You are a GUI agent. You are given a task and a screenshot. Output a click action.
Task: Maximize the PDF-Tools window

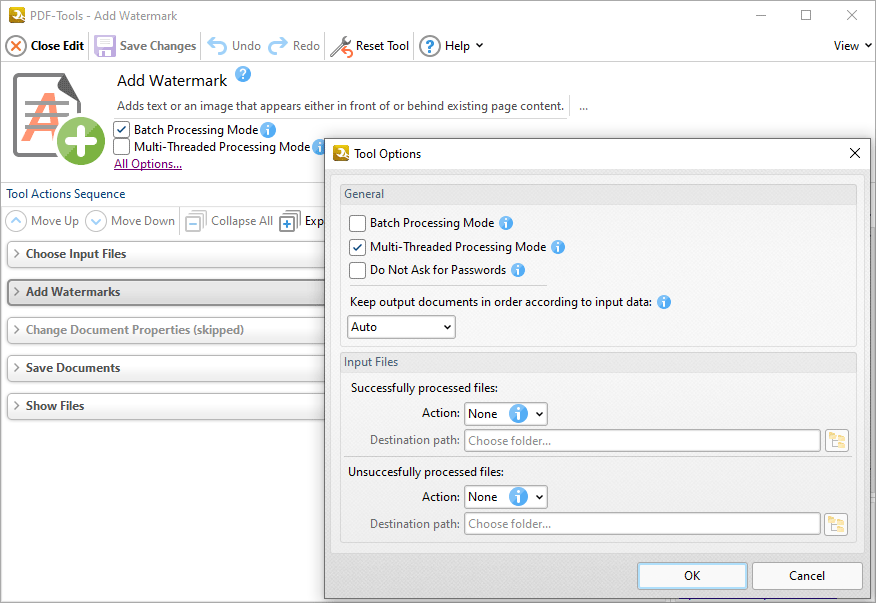tap(806, 15)
